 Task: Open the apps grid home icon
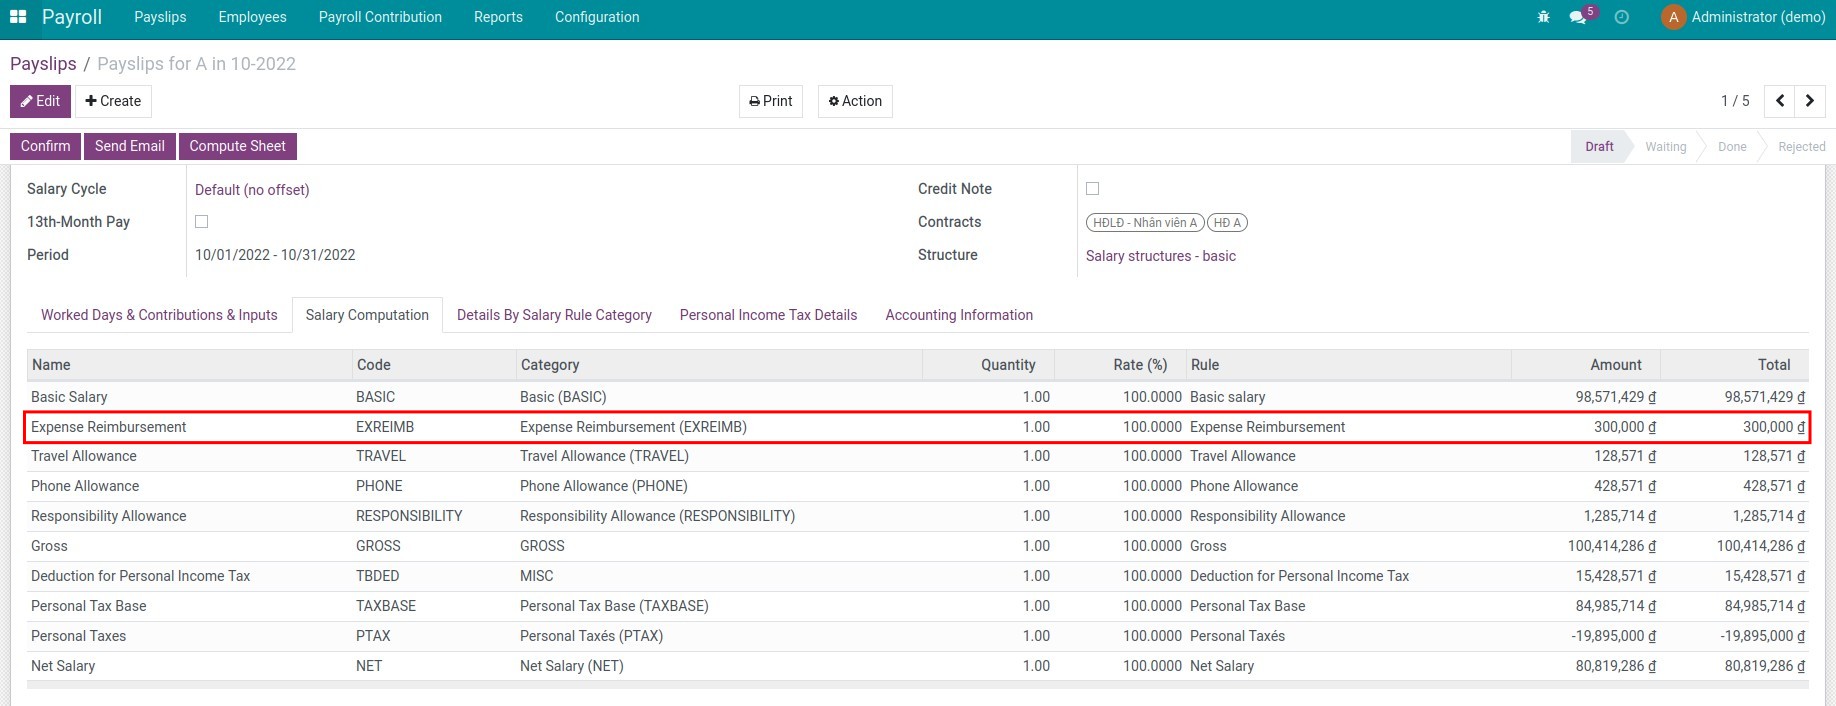tap(18, 17)
